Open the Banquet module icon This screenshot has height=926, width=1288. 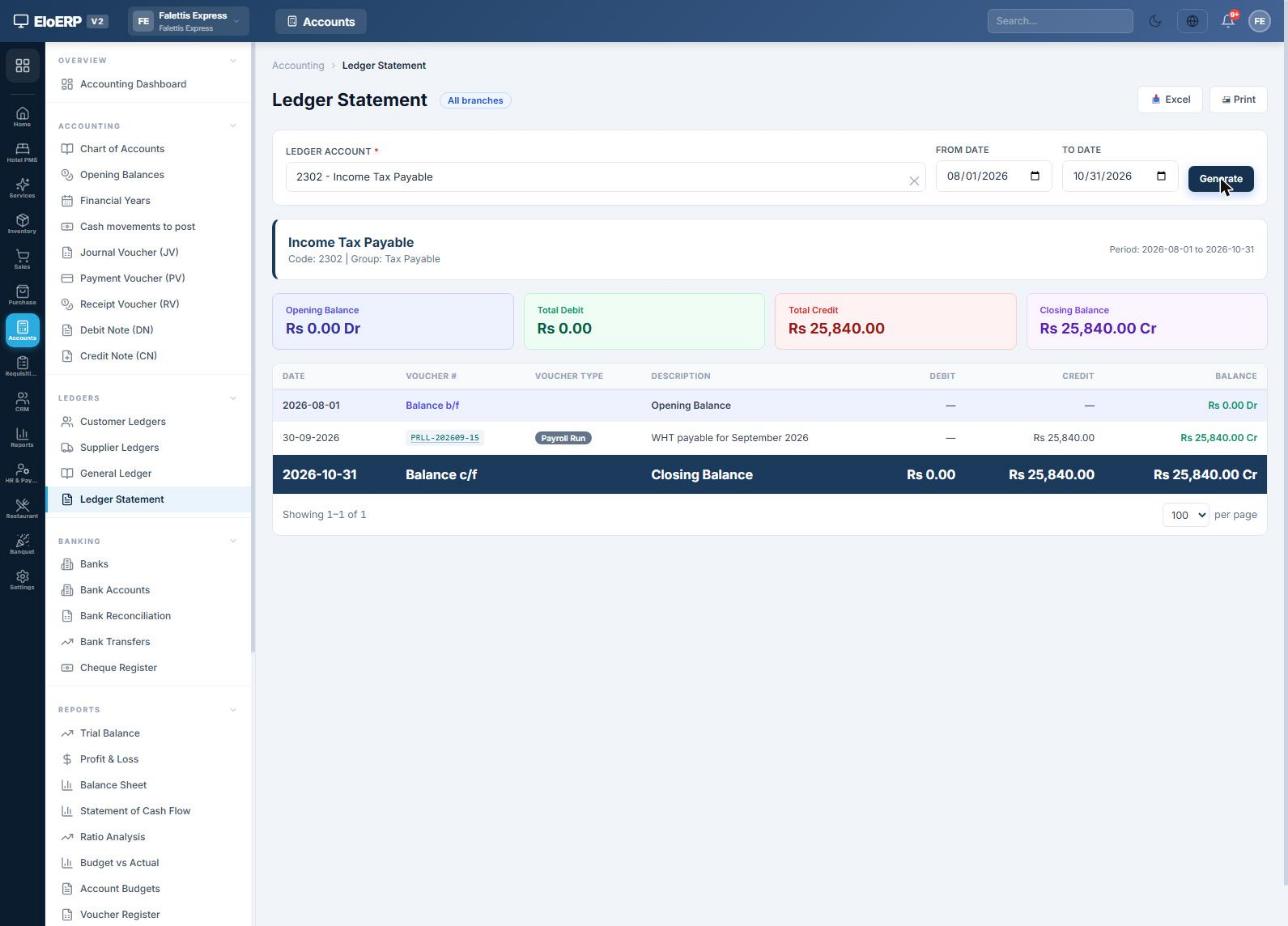pyautogui.click(x=22, y=544)
